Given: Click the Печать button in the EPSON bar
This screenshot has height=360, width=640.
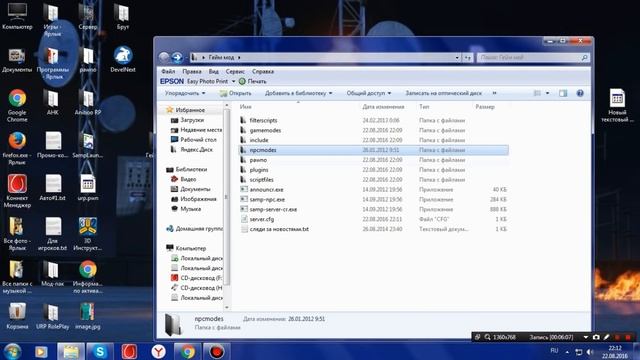Looking at the screenshot, I should tap(253, 82).
